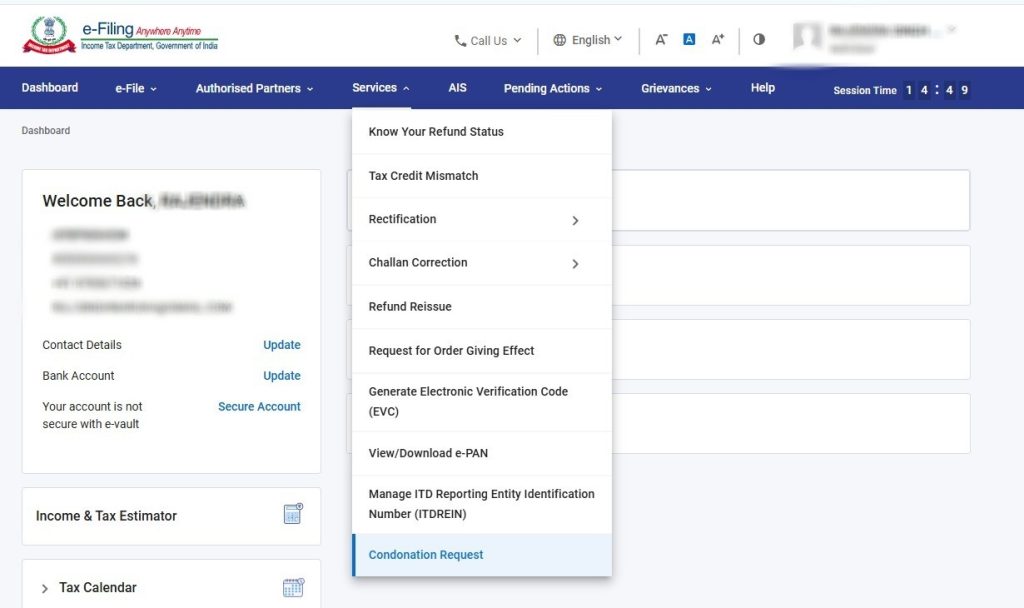Select Request for Order Giving Effect
The image size is (1024, 608).
(482, 351)
